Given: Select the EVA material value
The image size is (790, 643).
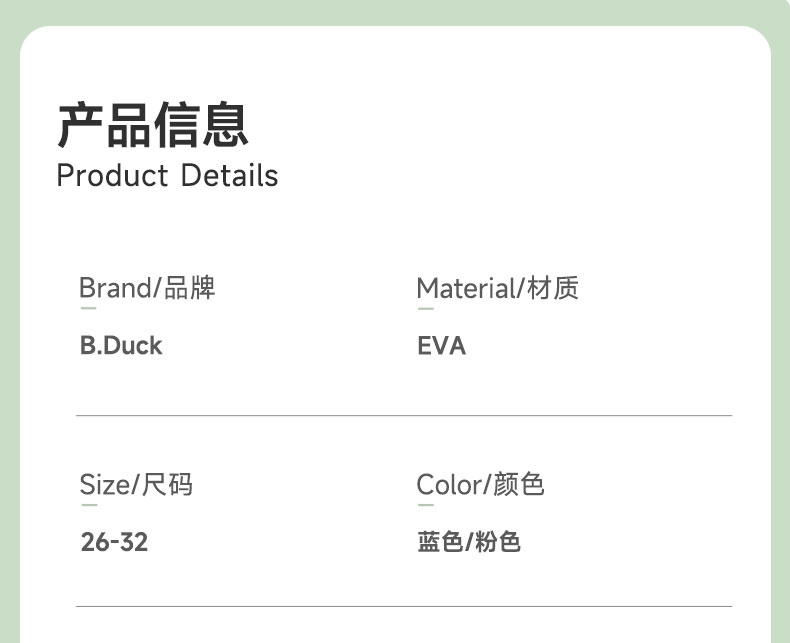Looking at the screenshot, I should 441,346.
